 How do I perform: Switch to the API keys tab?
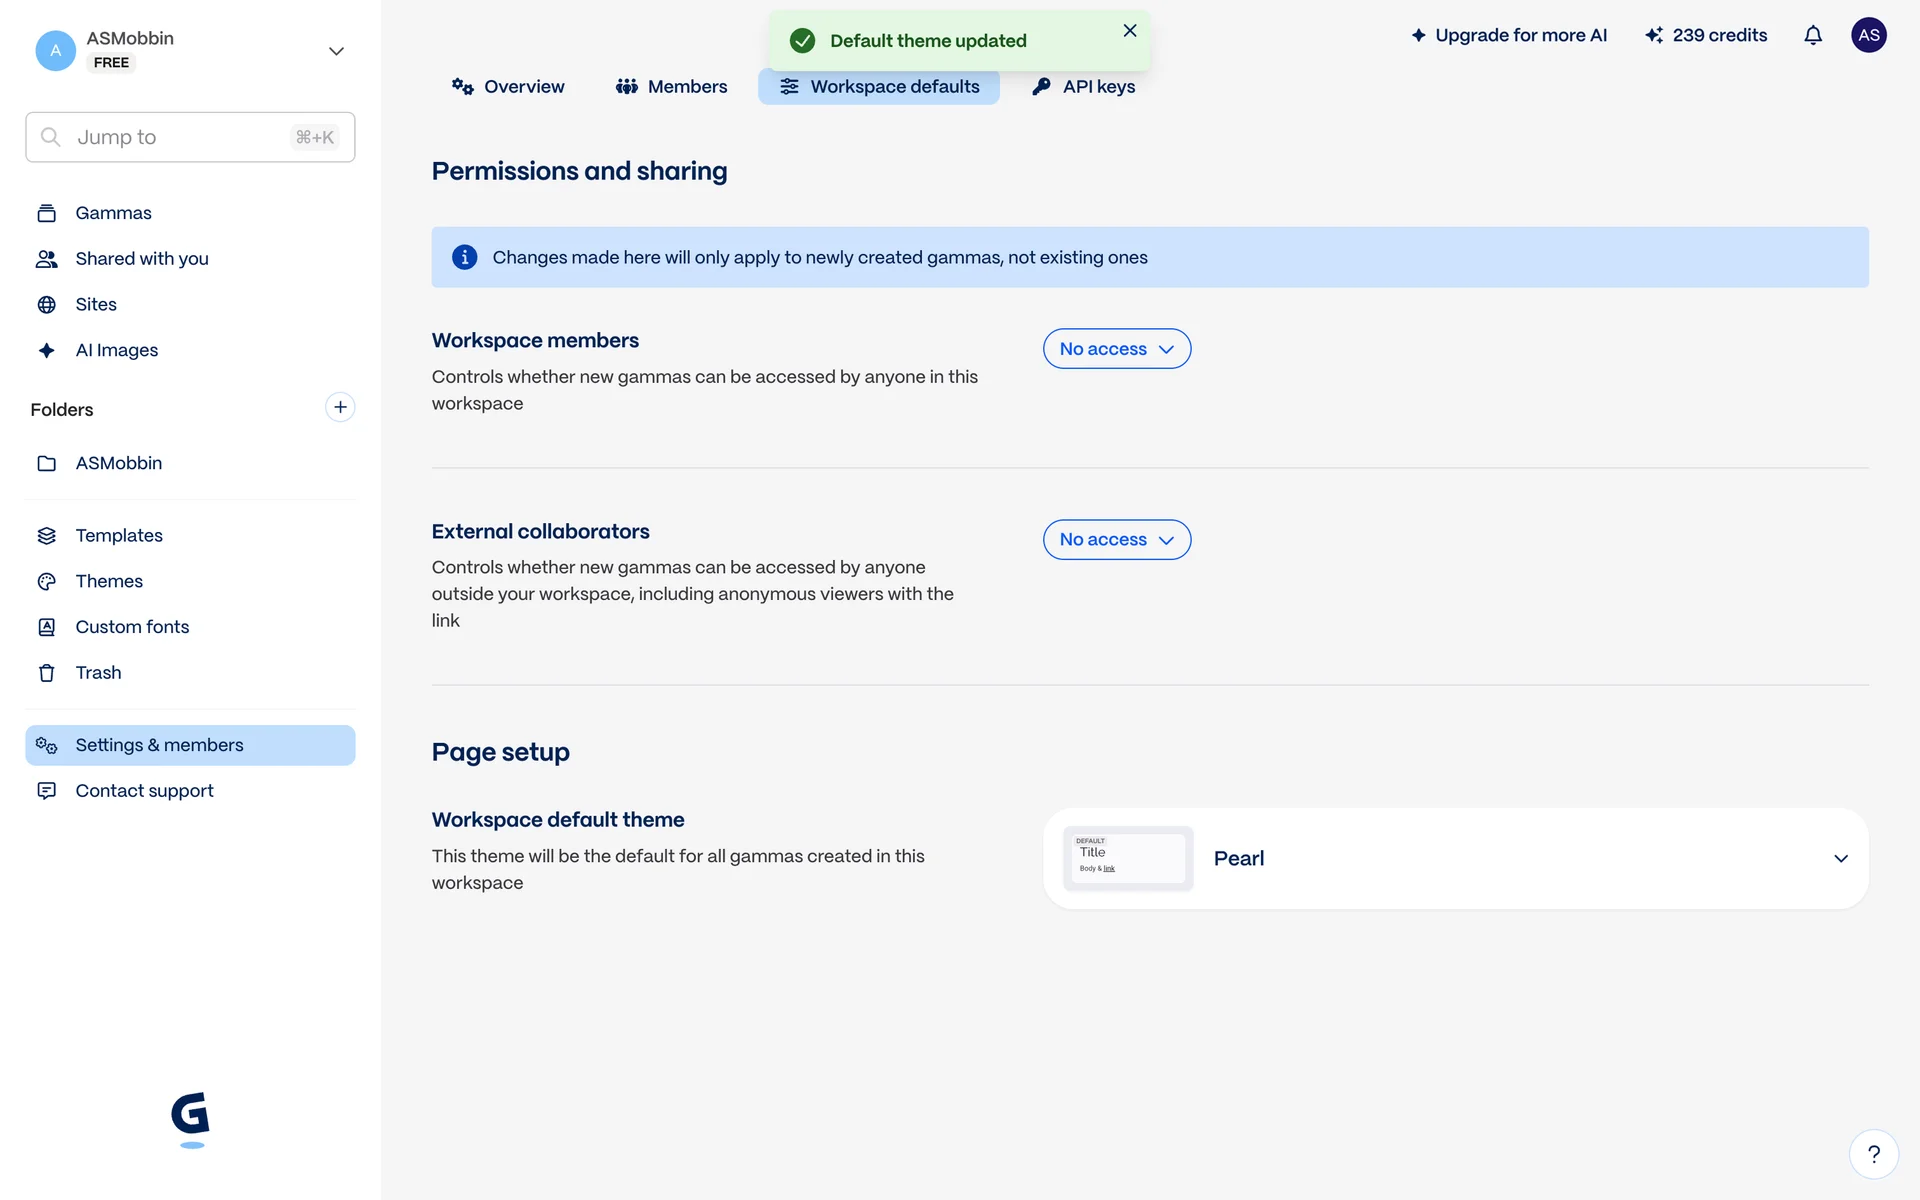[x=1084, y=87]
